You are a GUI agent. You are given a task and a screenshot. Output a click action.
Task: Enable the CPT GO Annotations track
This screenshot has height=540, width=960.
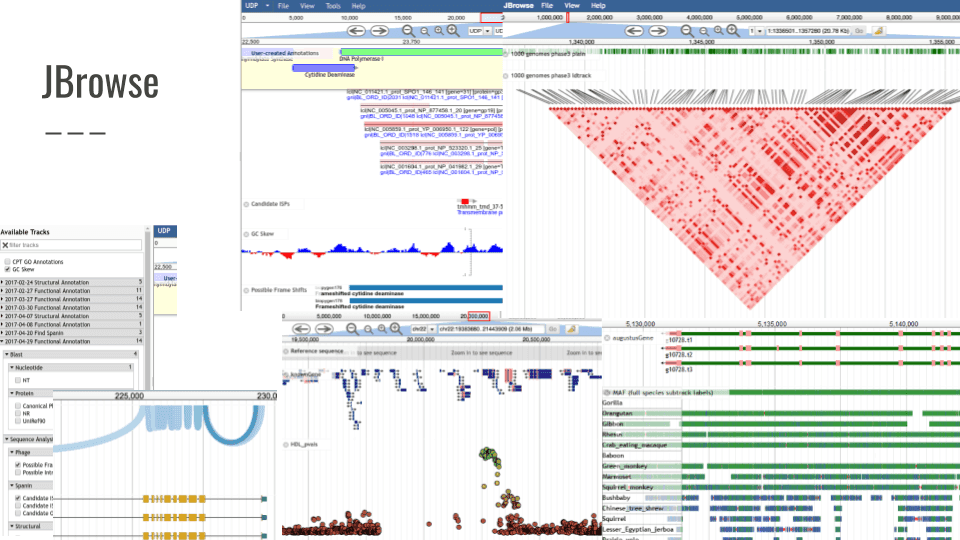8,261
